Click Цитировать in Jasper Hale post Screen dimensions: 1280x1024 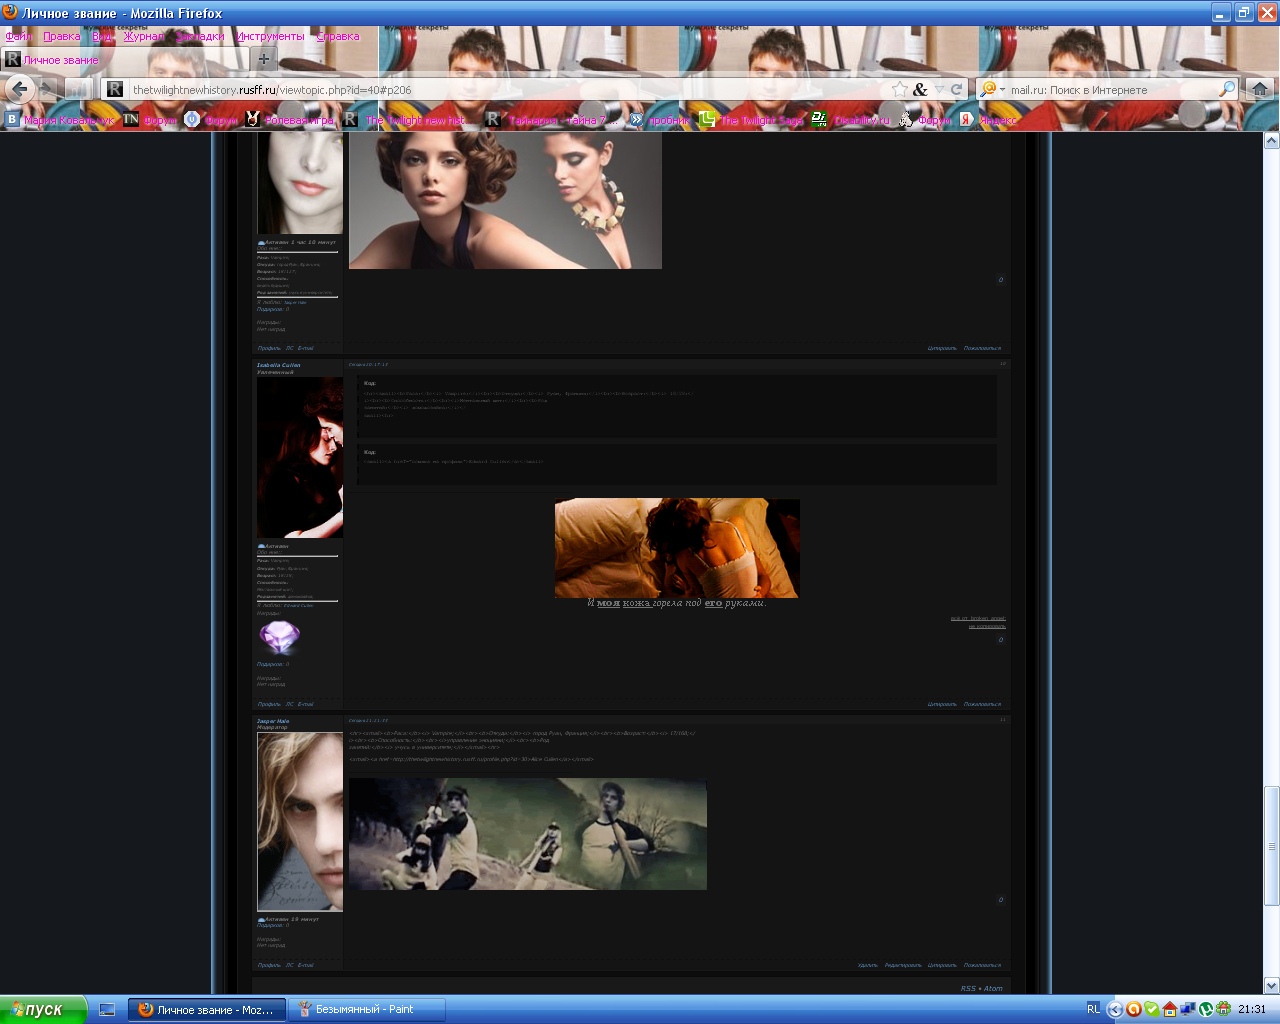click(x=942, y=965)
